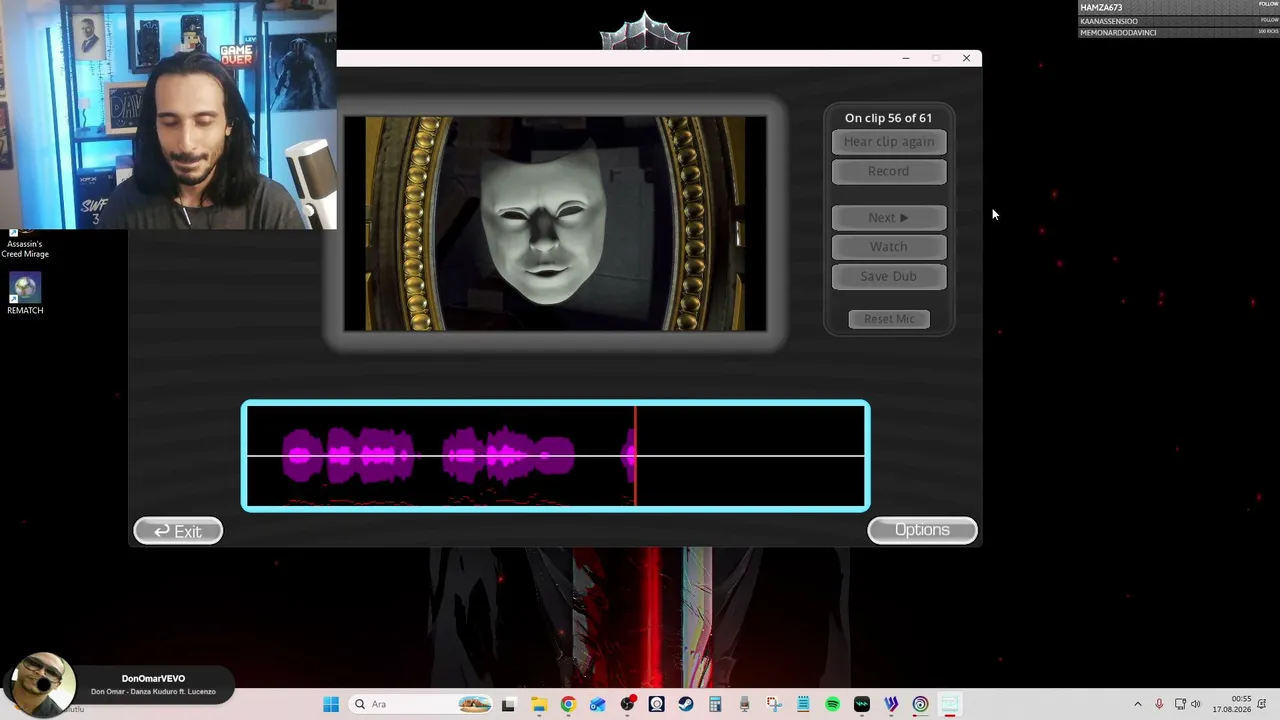Exit the dubbing screen
The width and height of the screenshot is (1280, 720).
coord(178,531)
